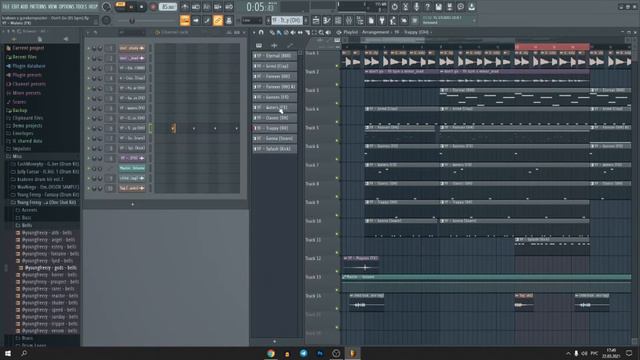This screenshot has height=360, width=640.
Task: Click the highlighted step in step sequencer
Action: tap(173, 128)
